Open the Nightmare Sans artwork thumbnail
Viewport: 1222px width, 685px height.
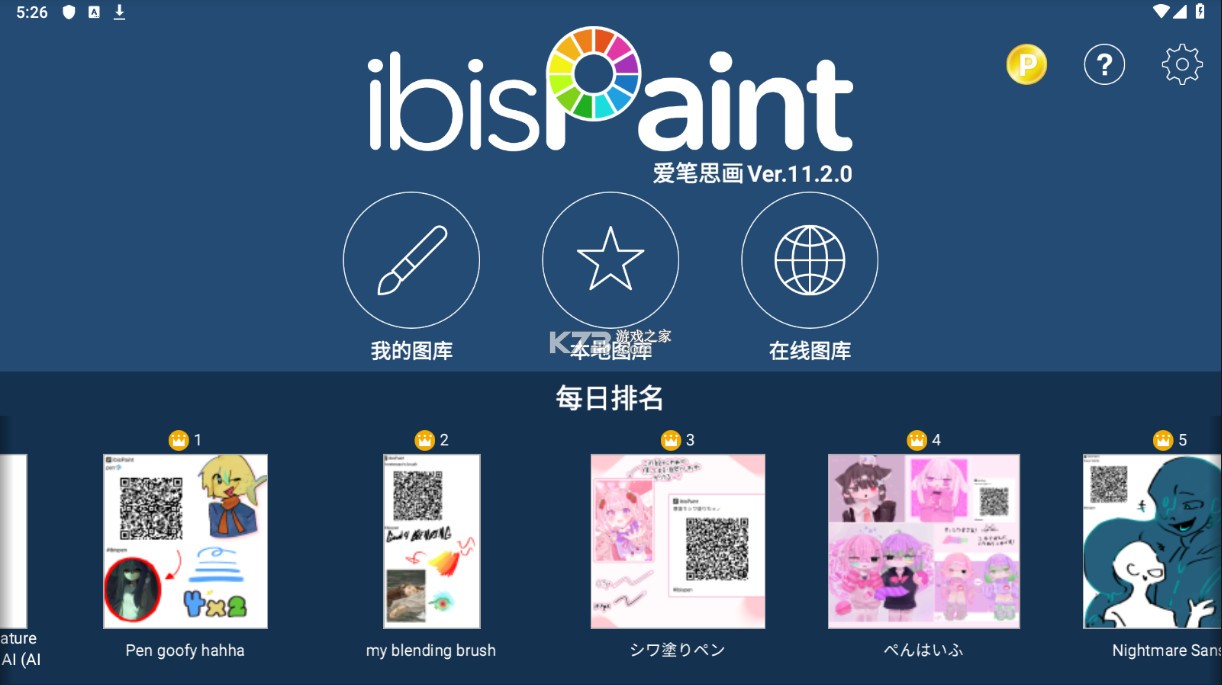(x=1152, y=541)
